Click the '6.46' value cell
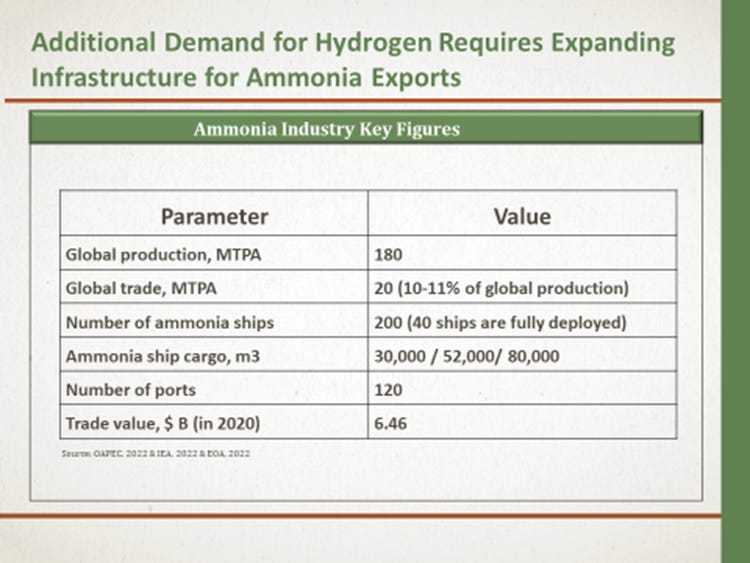This screenshot has width=750, height=563. [522, 422]
